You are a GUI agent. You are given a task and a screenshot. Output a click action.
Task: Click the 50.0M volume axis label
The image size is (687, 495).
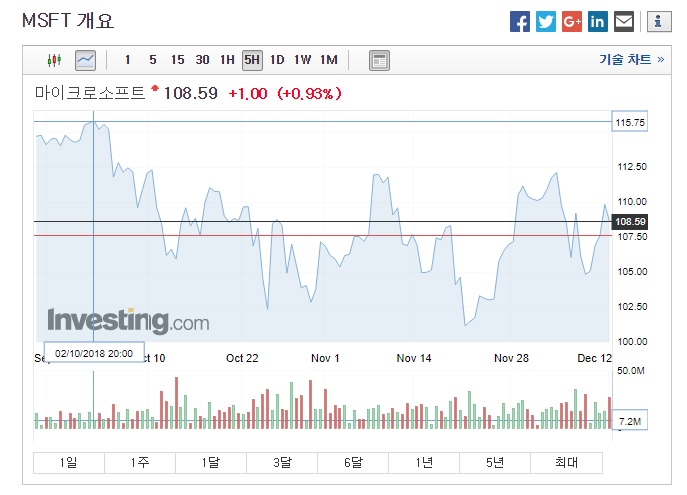click(x=630, y=371)
